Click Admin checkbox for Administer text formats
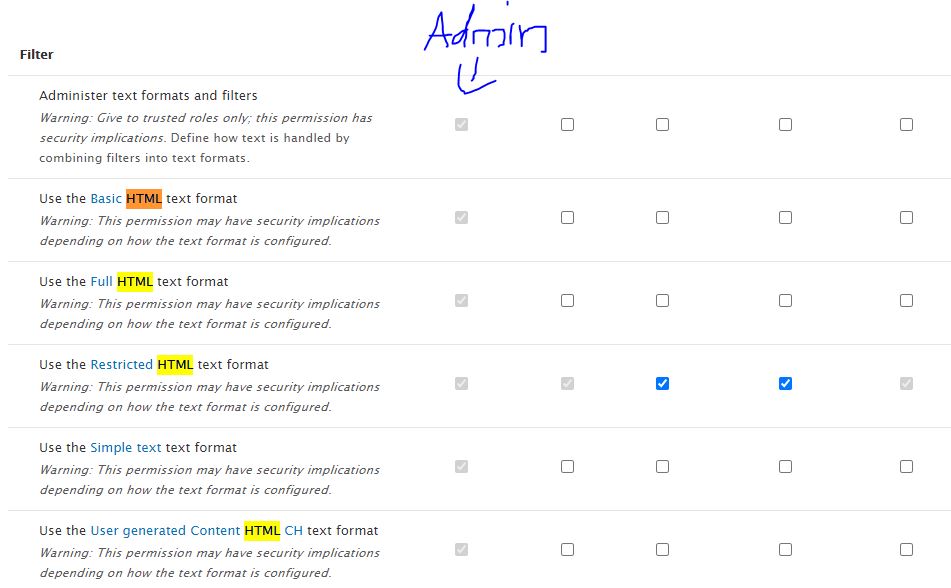Viewport: 951px width, 588px height. [461, 125]
